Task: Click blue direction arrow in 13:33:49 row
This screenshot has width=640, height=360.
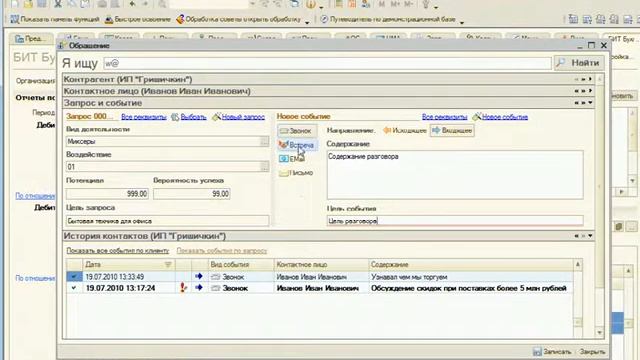Action: click(199, 276)
